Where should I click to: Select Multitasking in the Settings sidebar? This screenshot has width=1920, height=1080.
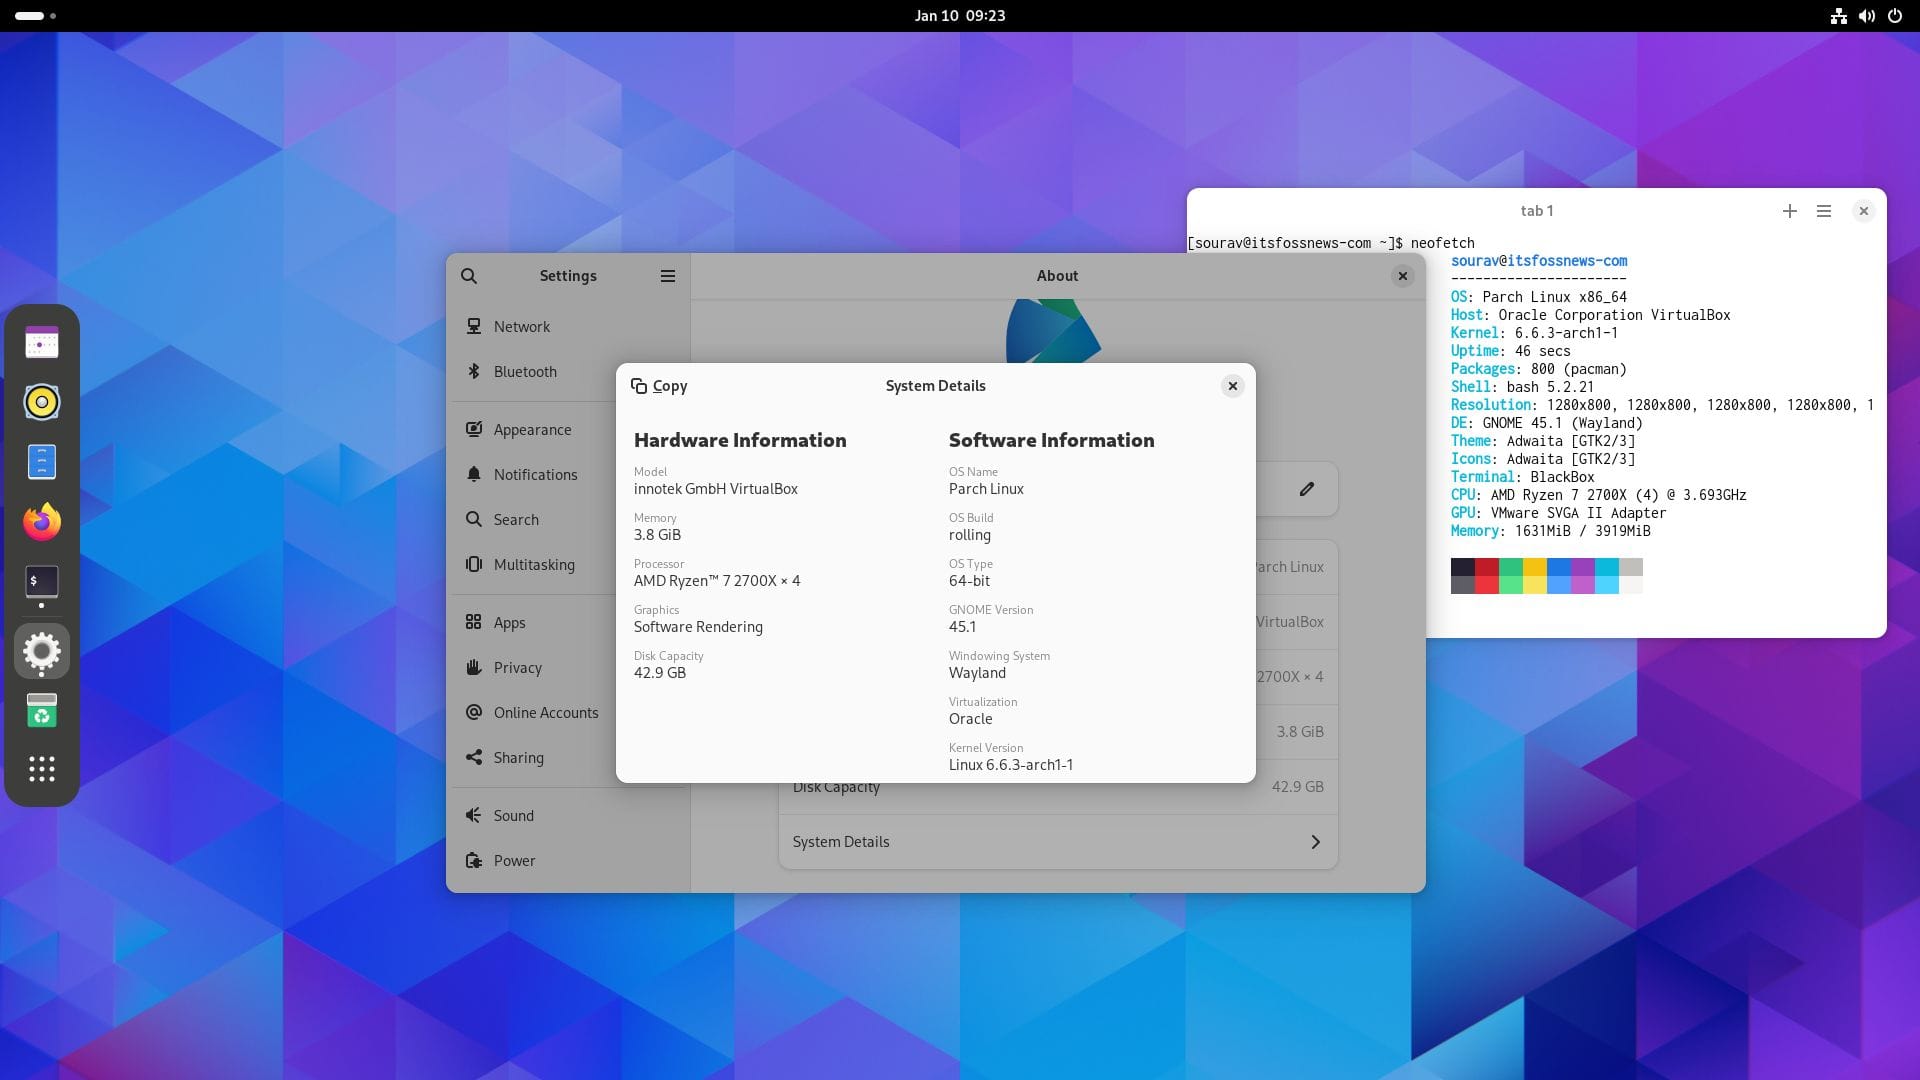(x=534, y=564)
